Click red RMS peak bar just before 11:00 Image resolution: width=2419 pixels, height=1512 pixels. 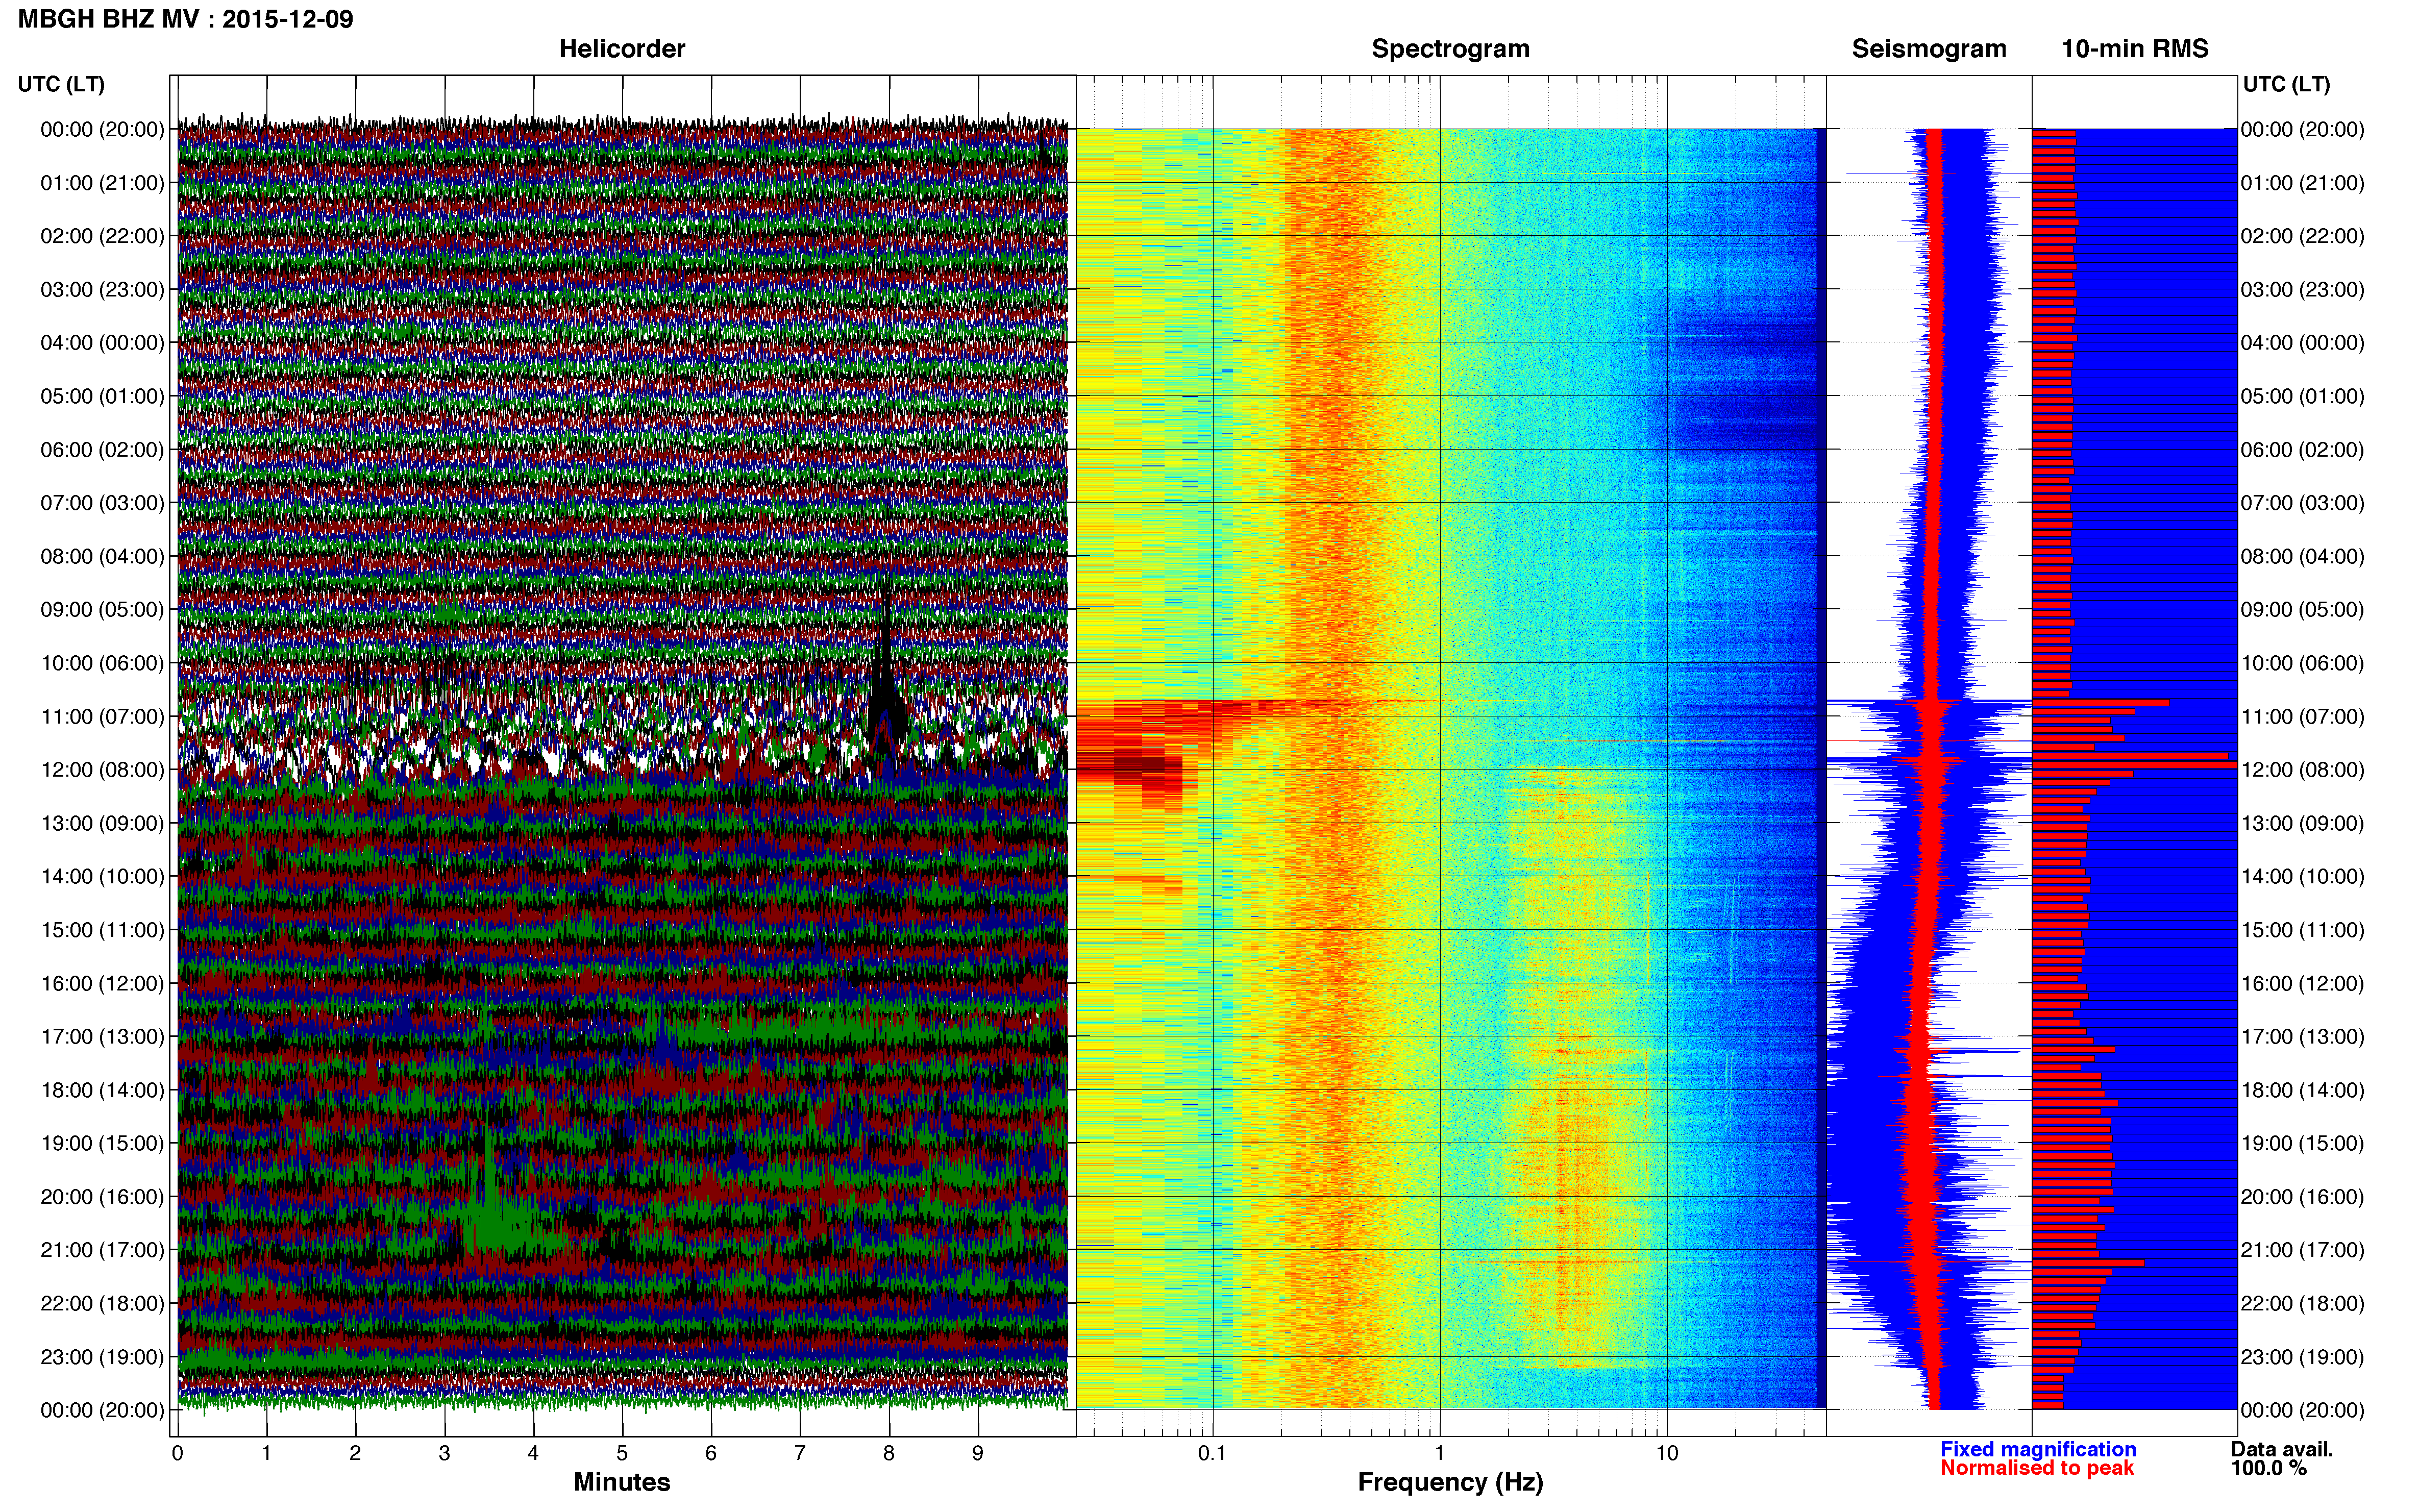coord(2100,702)
